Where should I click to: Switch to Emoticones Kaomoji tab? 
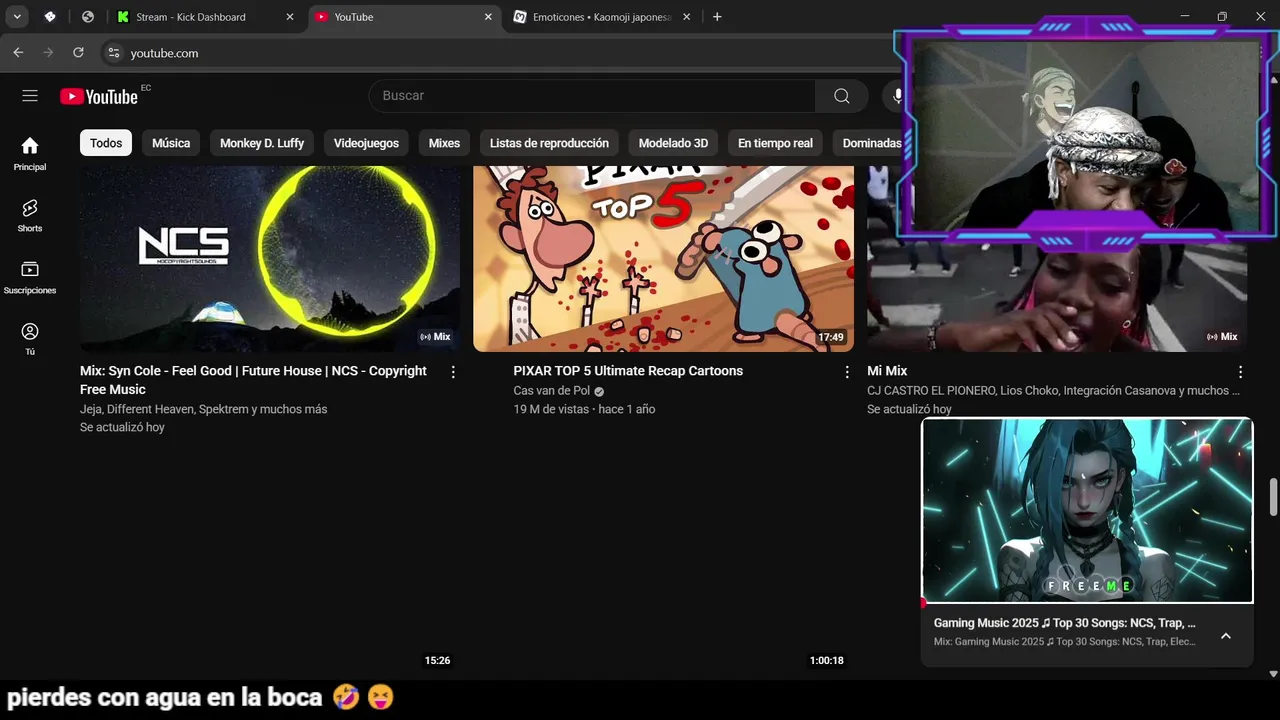tap(602, 17)
